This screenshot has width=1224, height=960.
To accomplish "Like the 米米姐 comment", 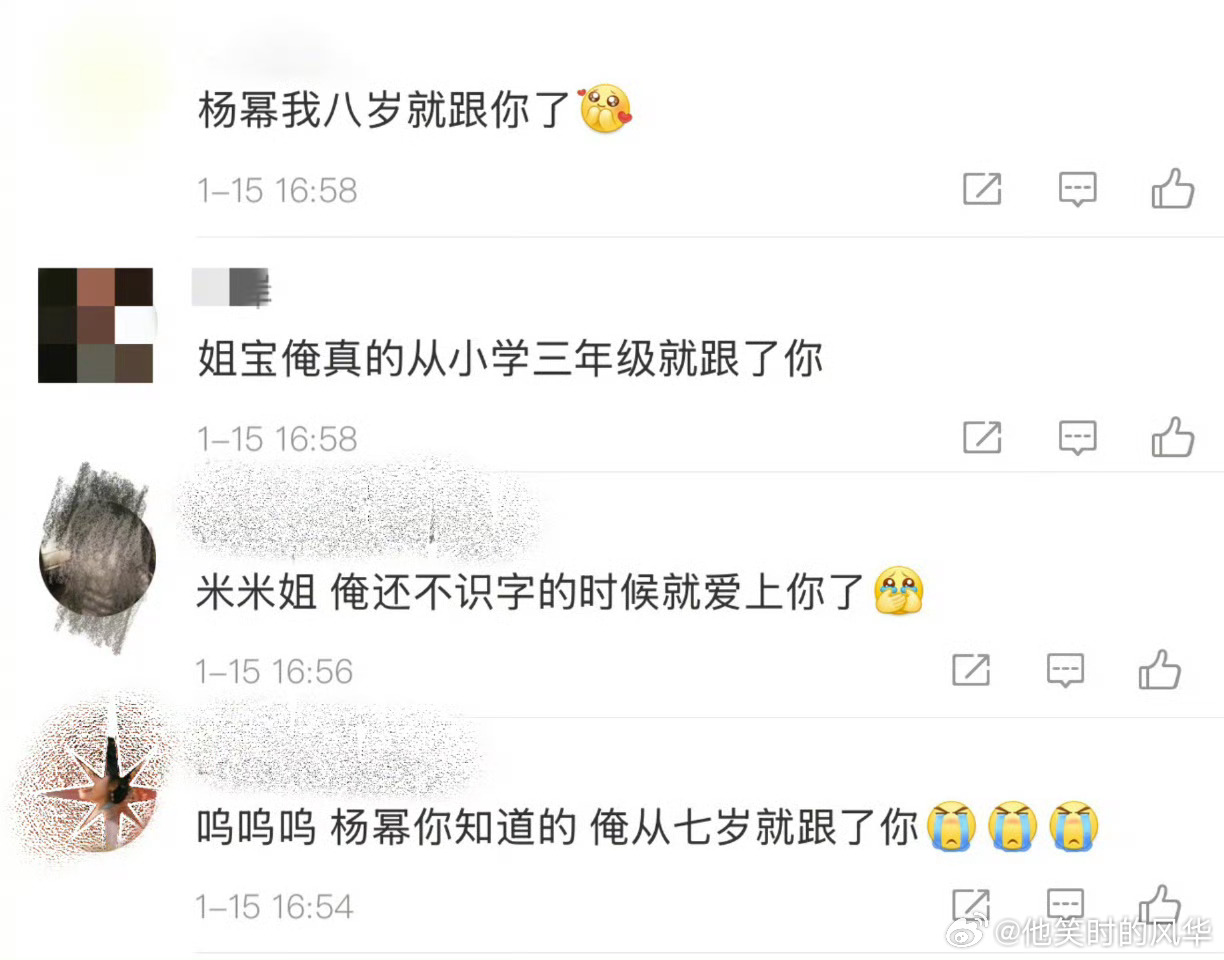I will [1160, 668].
